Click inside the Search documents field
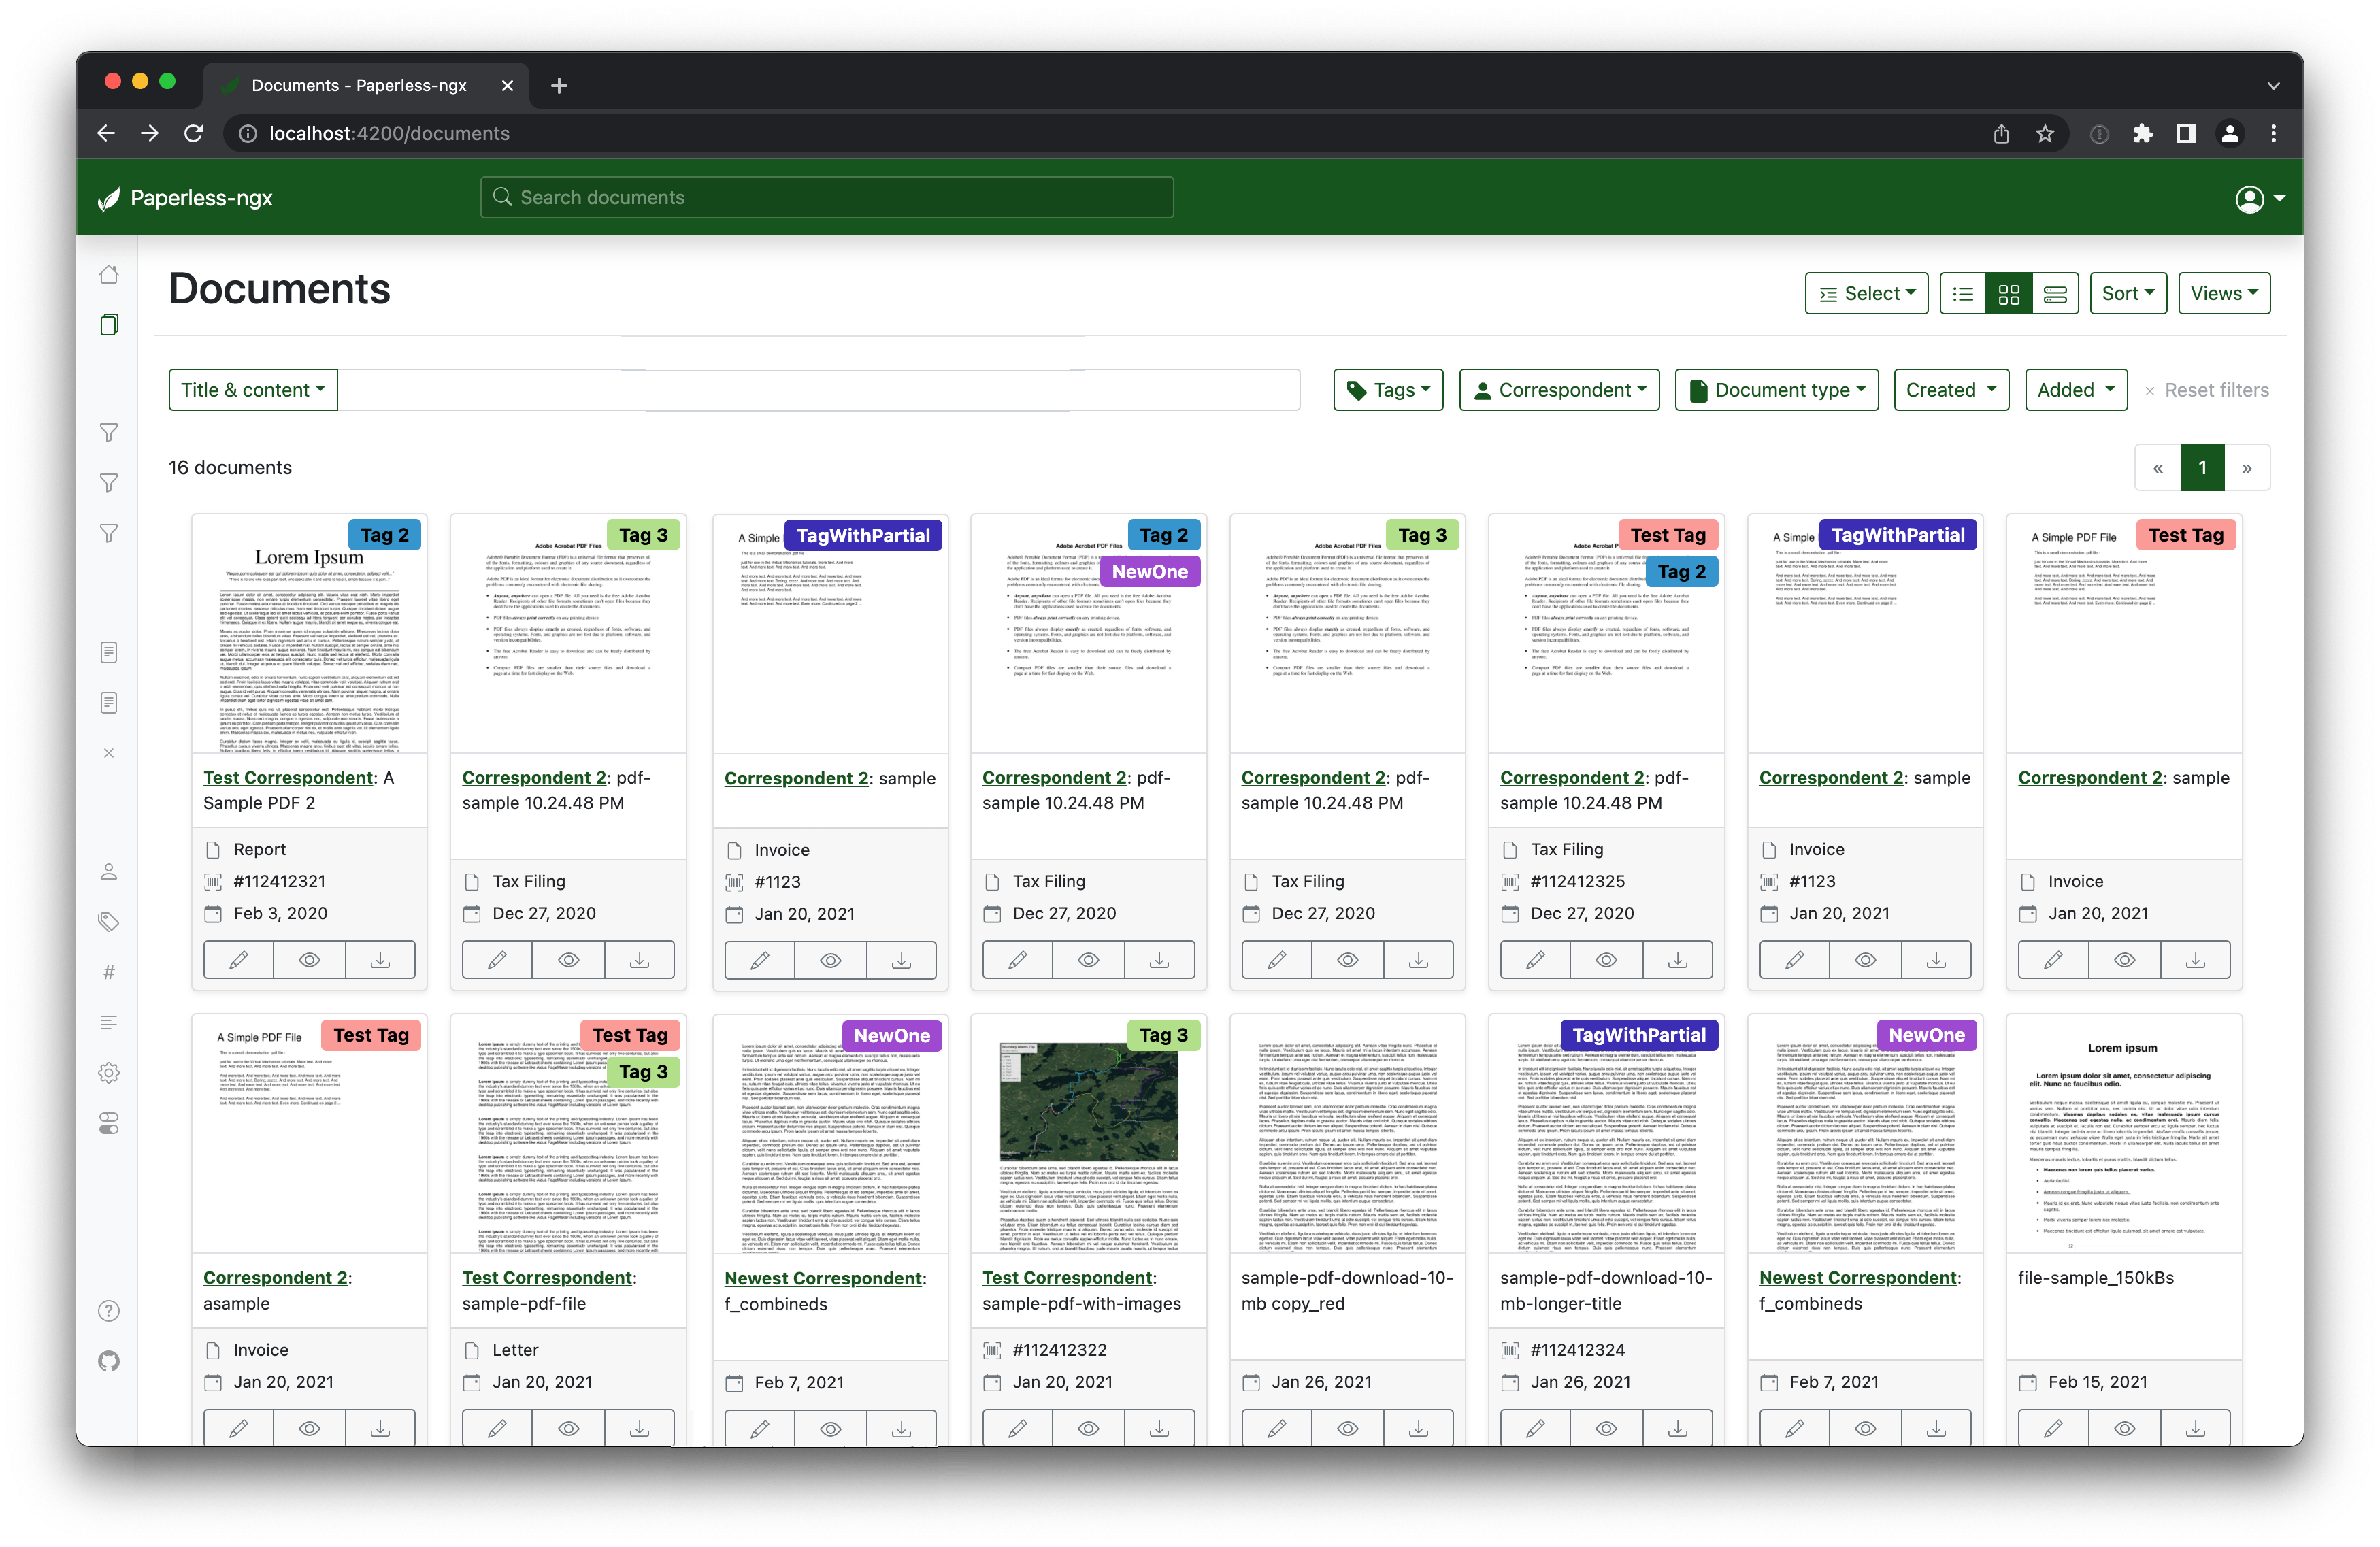The image size is (2380, 1547). (825, 197)
